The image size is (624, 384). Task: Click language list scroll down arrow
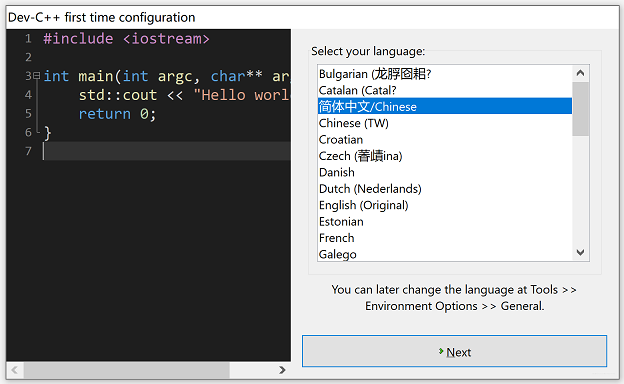coord(580,252)
